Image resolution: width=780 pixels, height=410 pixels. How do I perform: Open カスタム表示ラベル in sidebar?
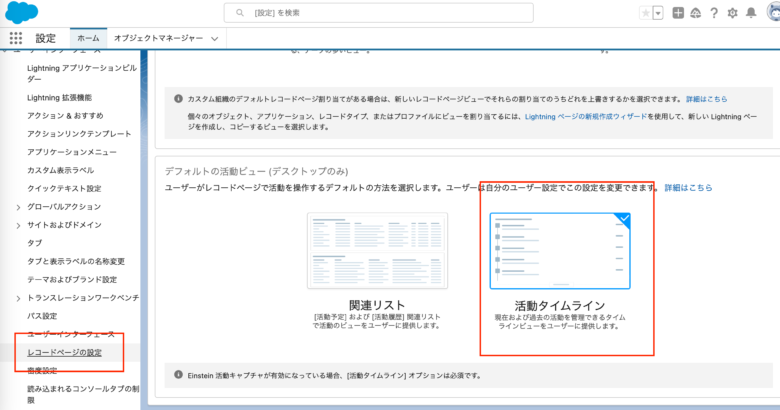[x=60, y=170]
